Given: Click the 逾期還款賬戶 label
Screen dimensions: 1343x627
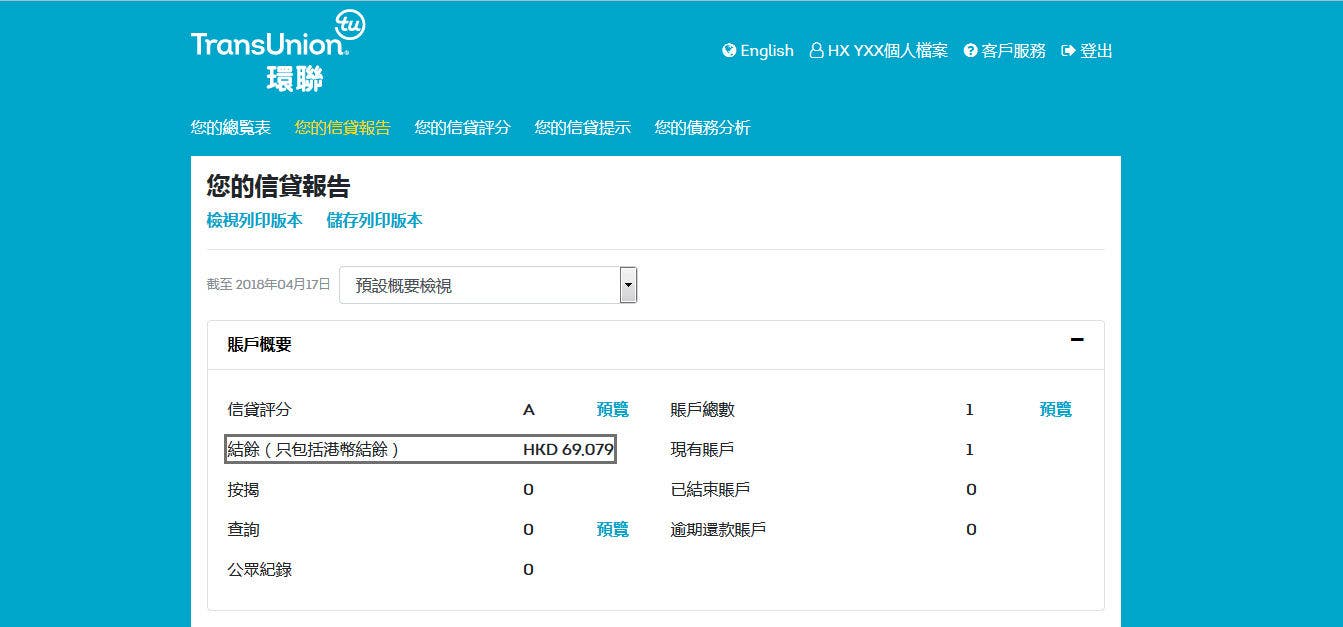Looking at the screenshot, I should [719, 530].
